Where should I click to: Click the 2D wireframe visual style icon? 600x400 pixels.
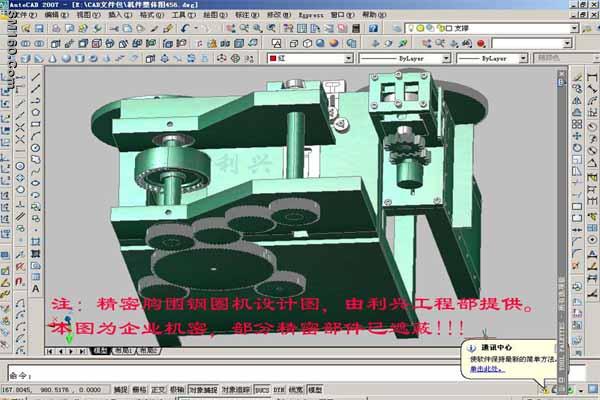[x=276, y=43]
